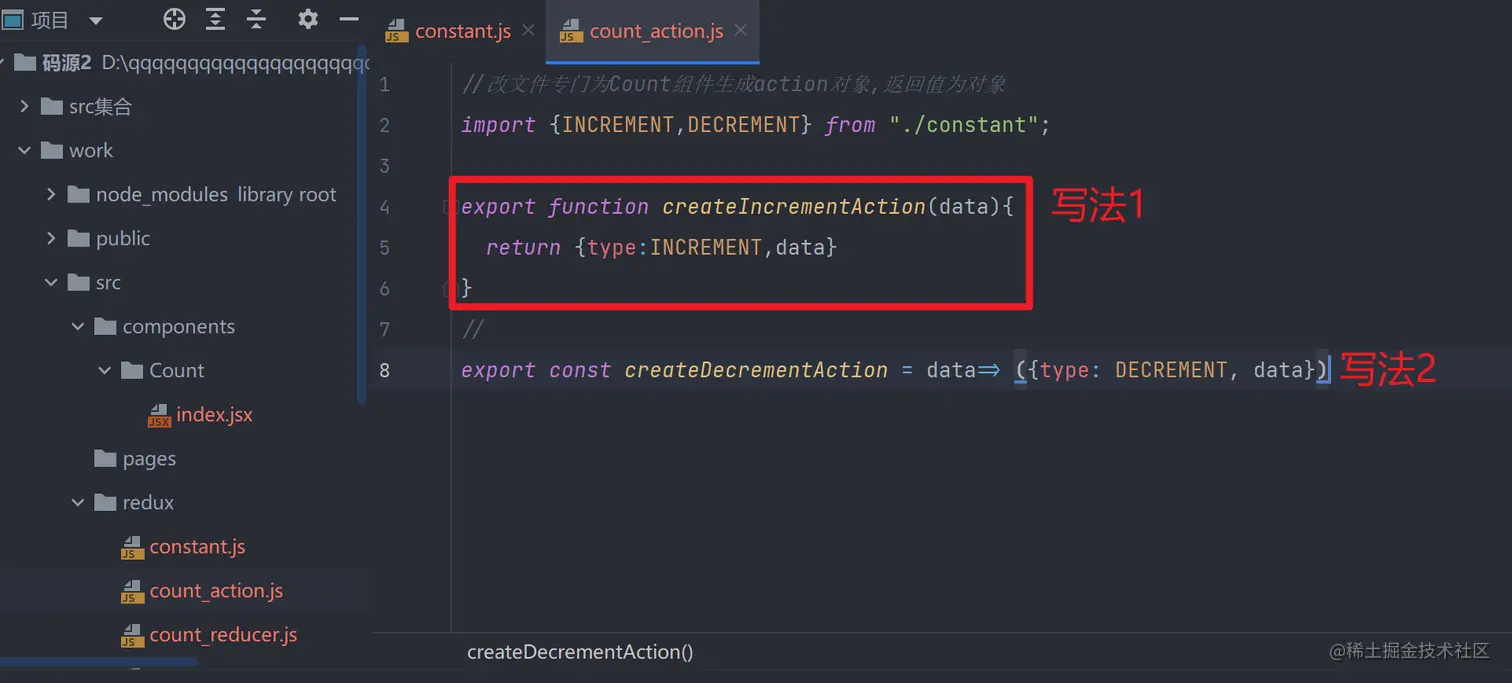Click the comment on line 1

(734, 84)
